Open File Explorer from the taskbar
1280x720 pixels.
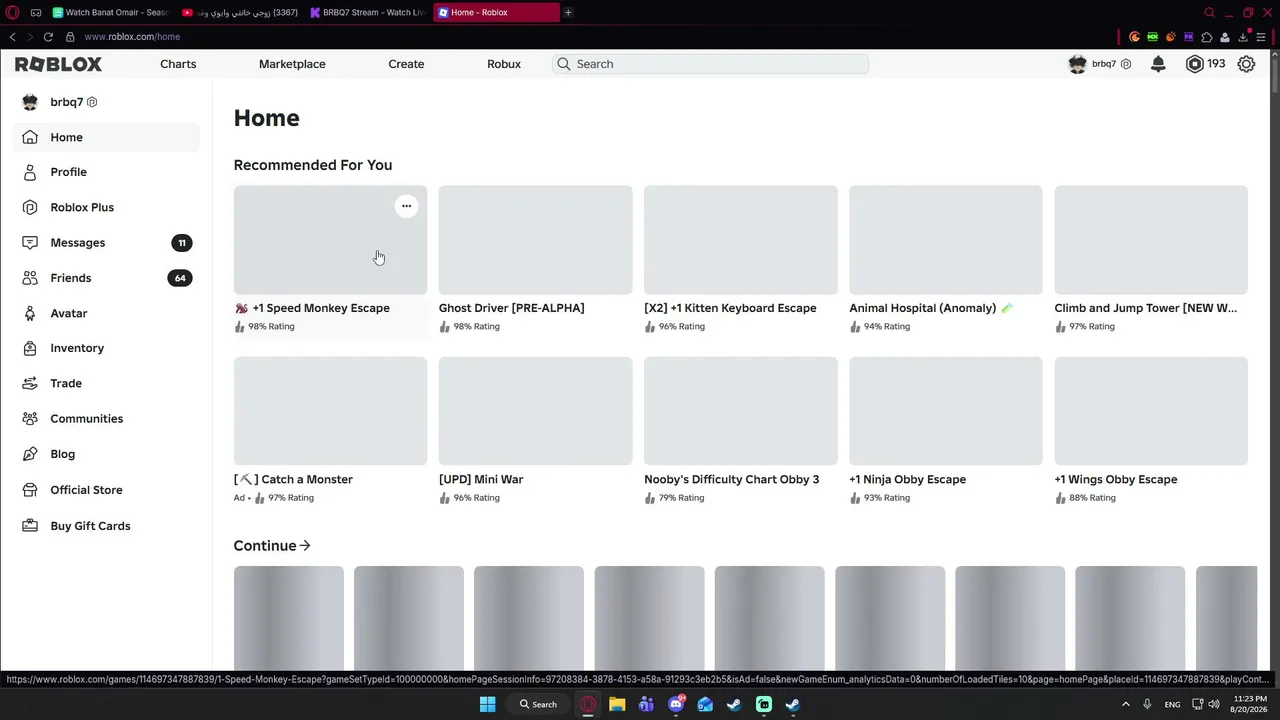point(617,704)
